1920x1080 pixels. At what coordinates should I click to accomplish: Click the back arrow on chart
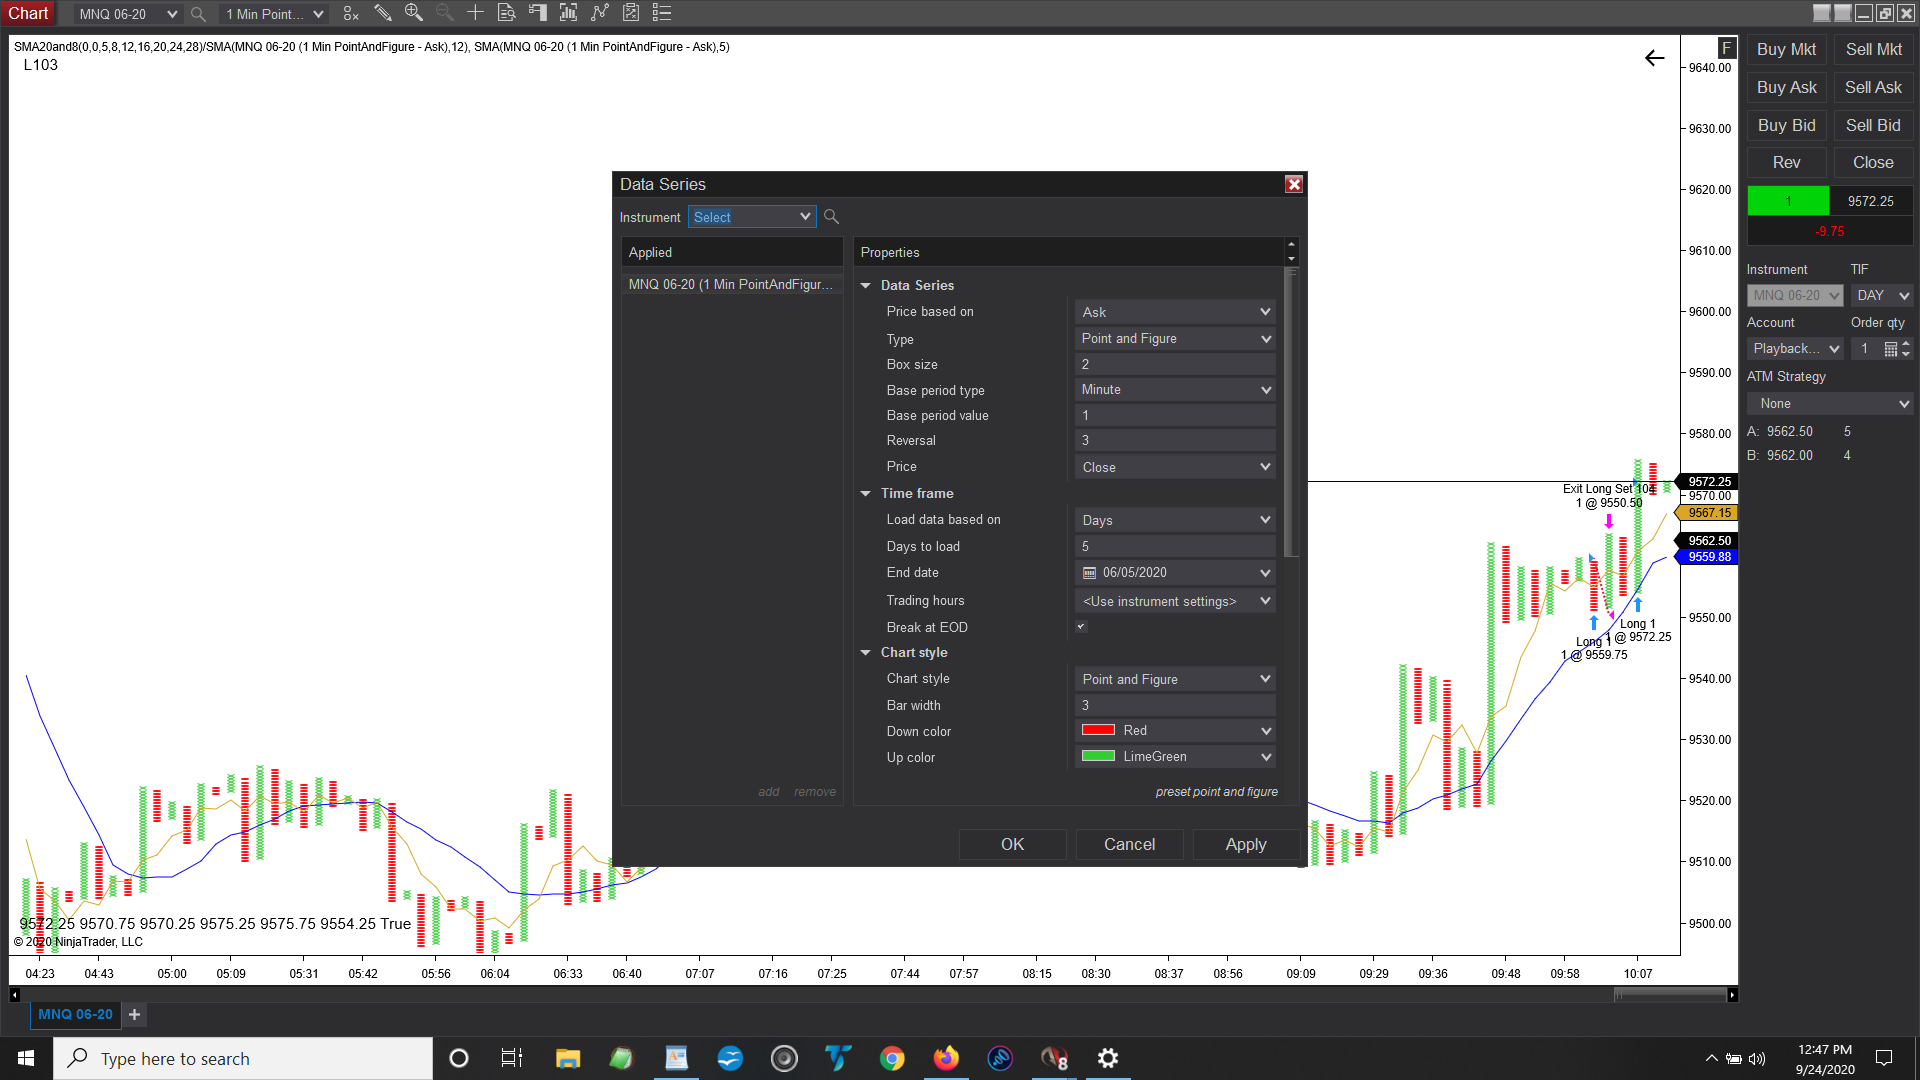pyautogui.click(x=1654, y=58)
